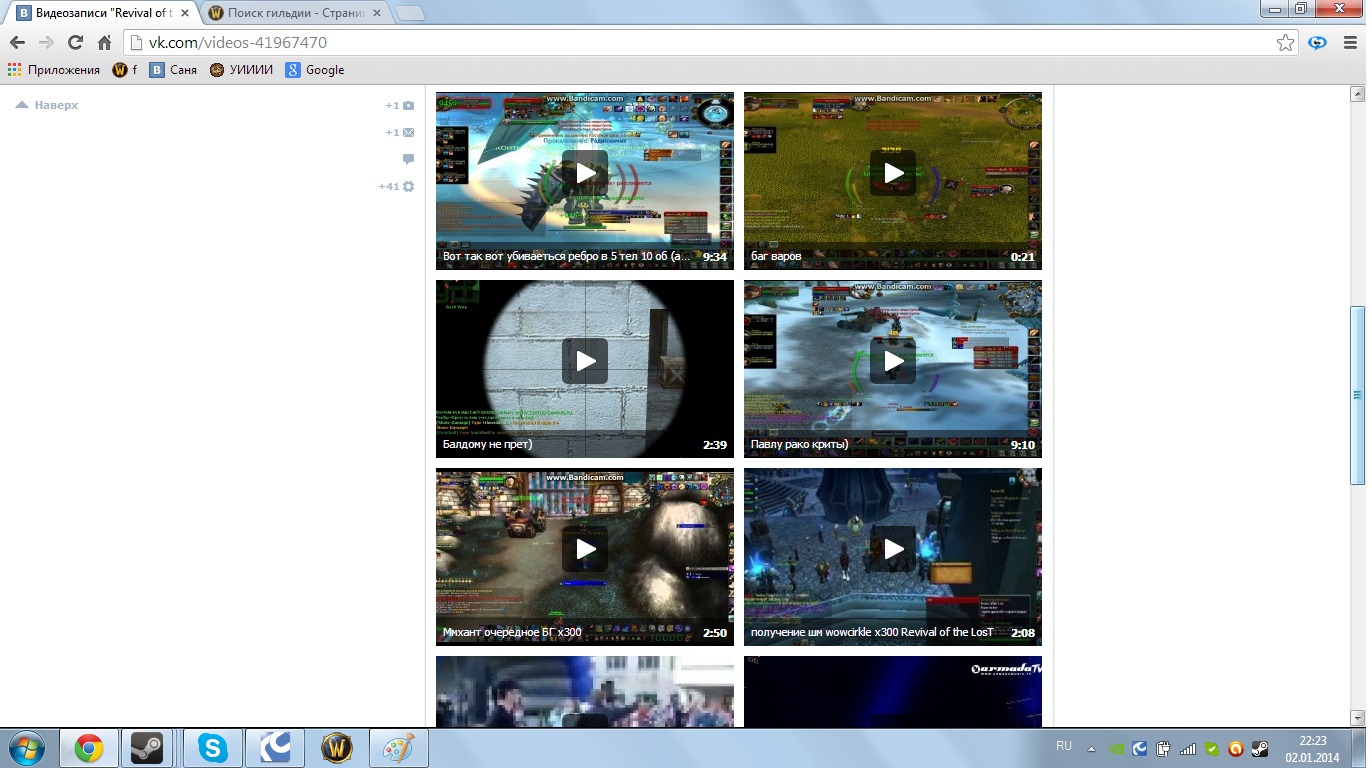
Task: Open the Chrome hamburger menu
Action: [1350, 43]
